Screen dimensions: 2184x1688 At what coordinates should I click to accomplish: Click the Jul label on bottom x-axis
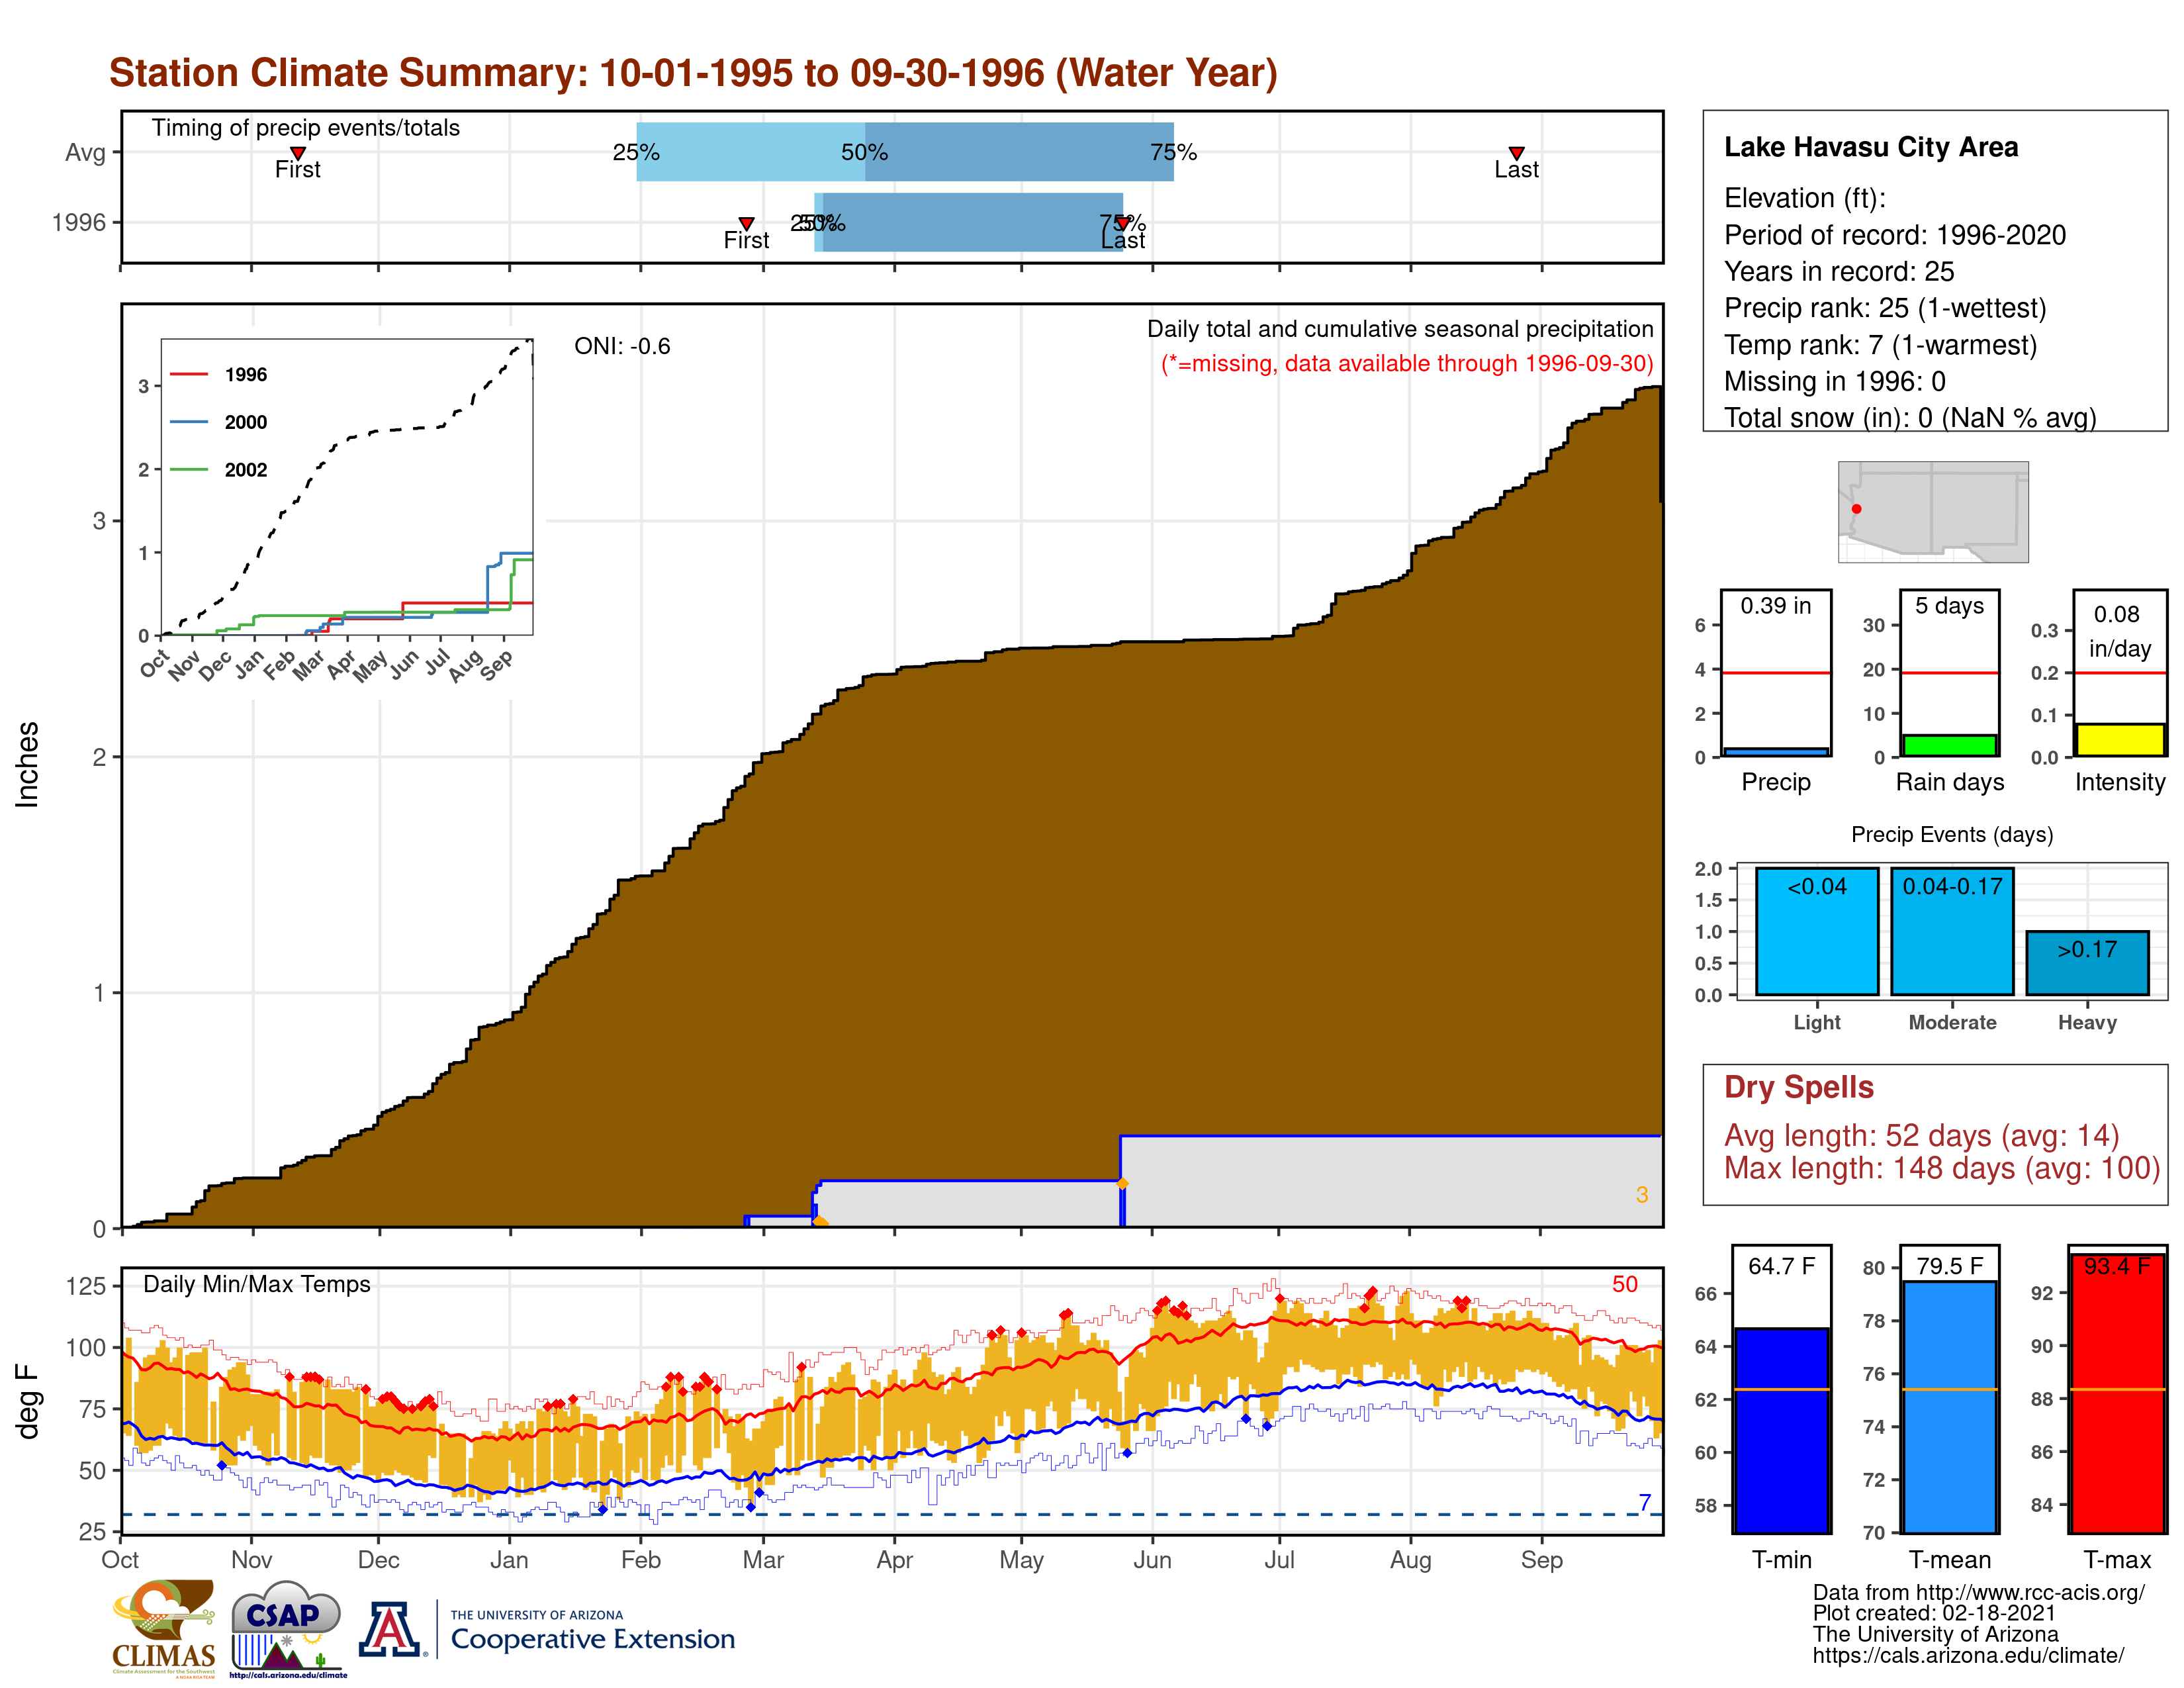[x=1279, y=1560]
